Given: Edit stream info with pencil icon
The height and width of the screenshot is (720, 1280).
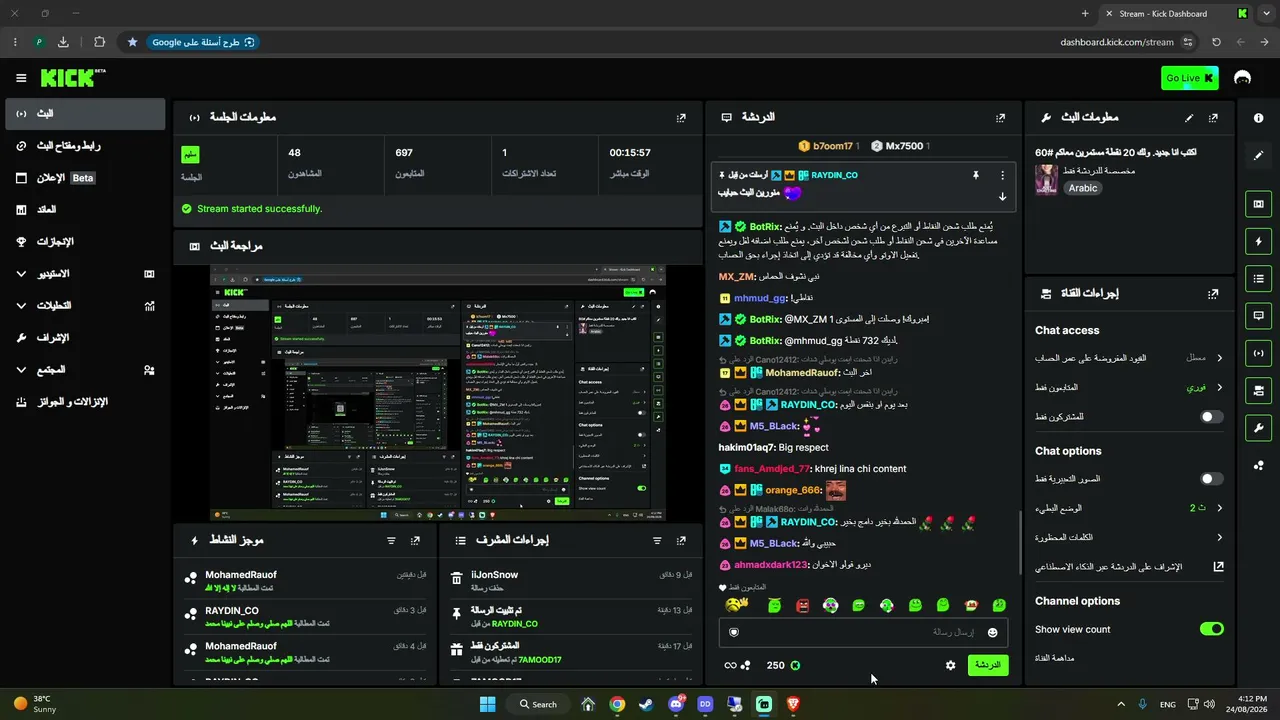Looking at the screenshot, I should tap(1189, 118).
